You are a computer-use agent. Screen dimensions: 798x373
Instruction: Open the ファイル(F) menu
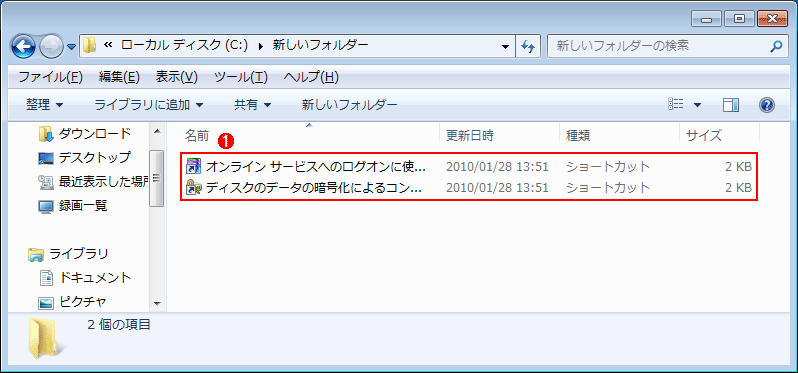(50, 77)
